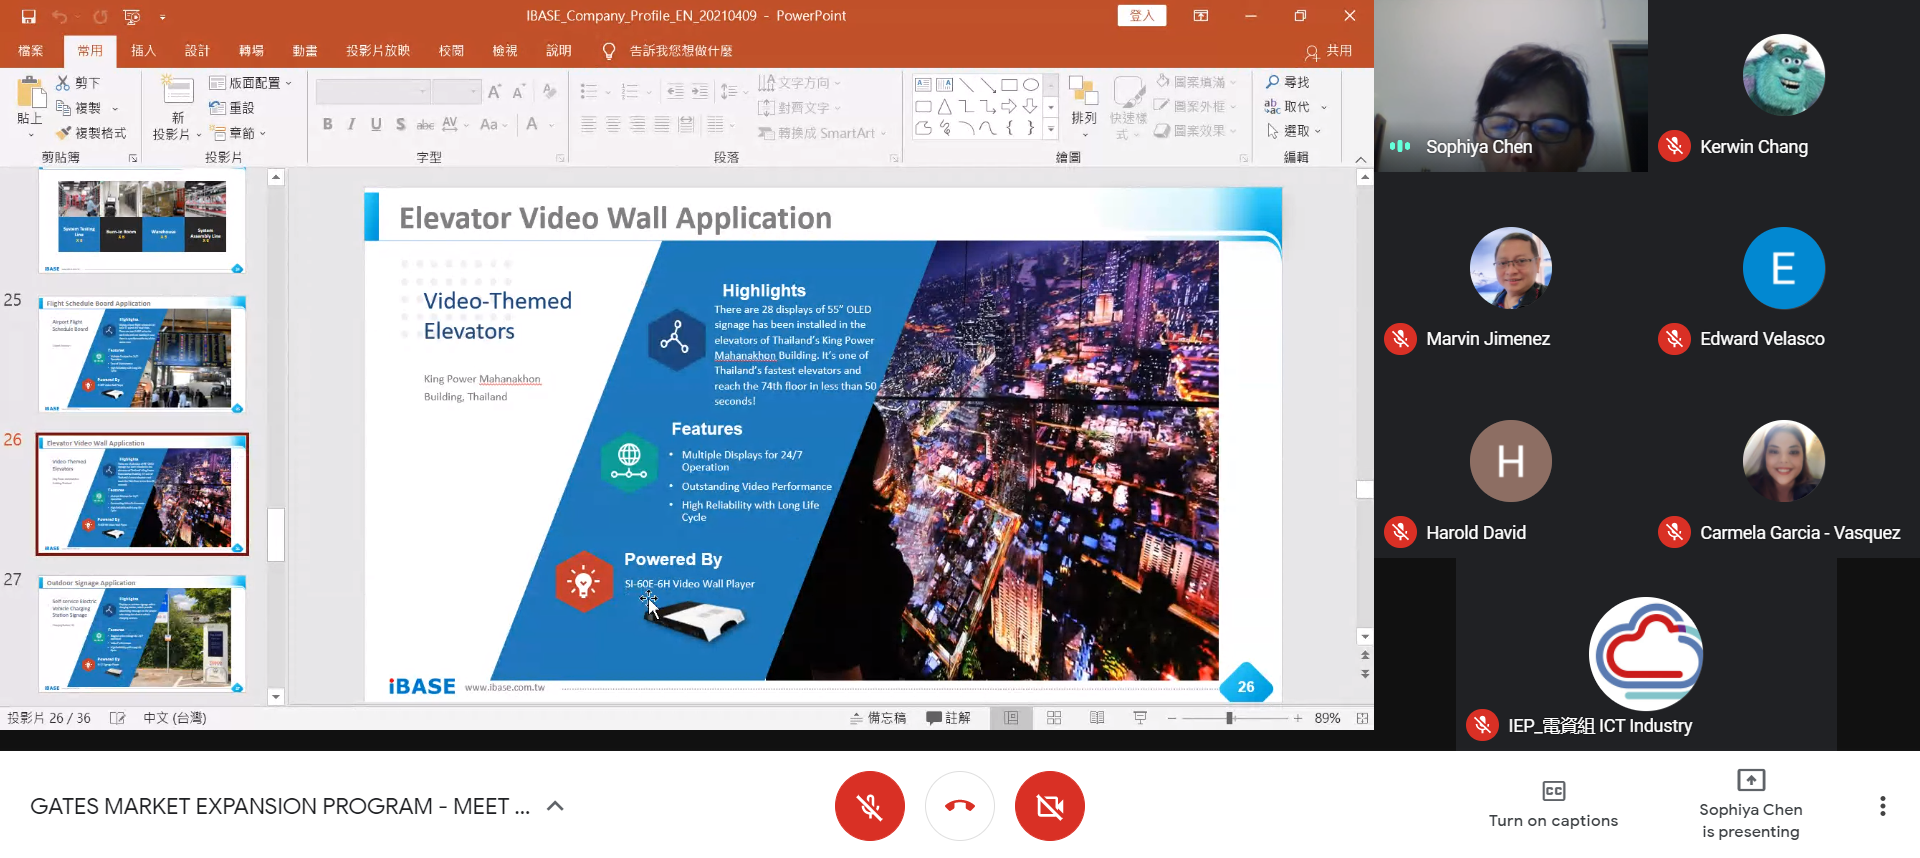Screen dimensions: 1920x858
Task: Decrease list indent level
Action: coord(675,92)
